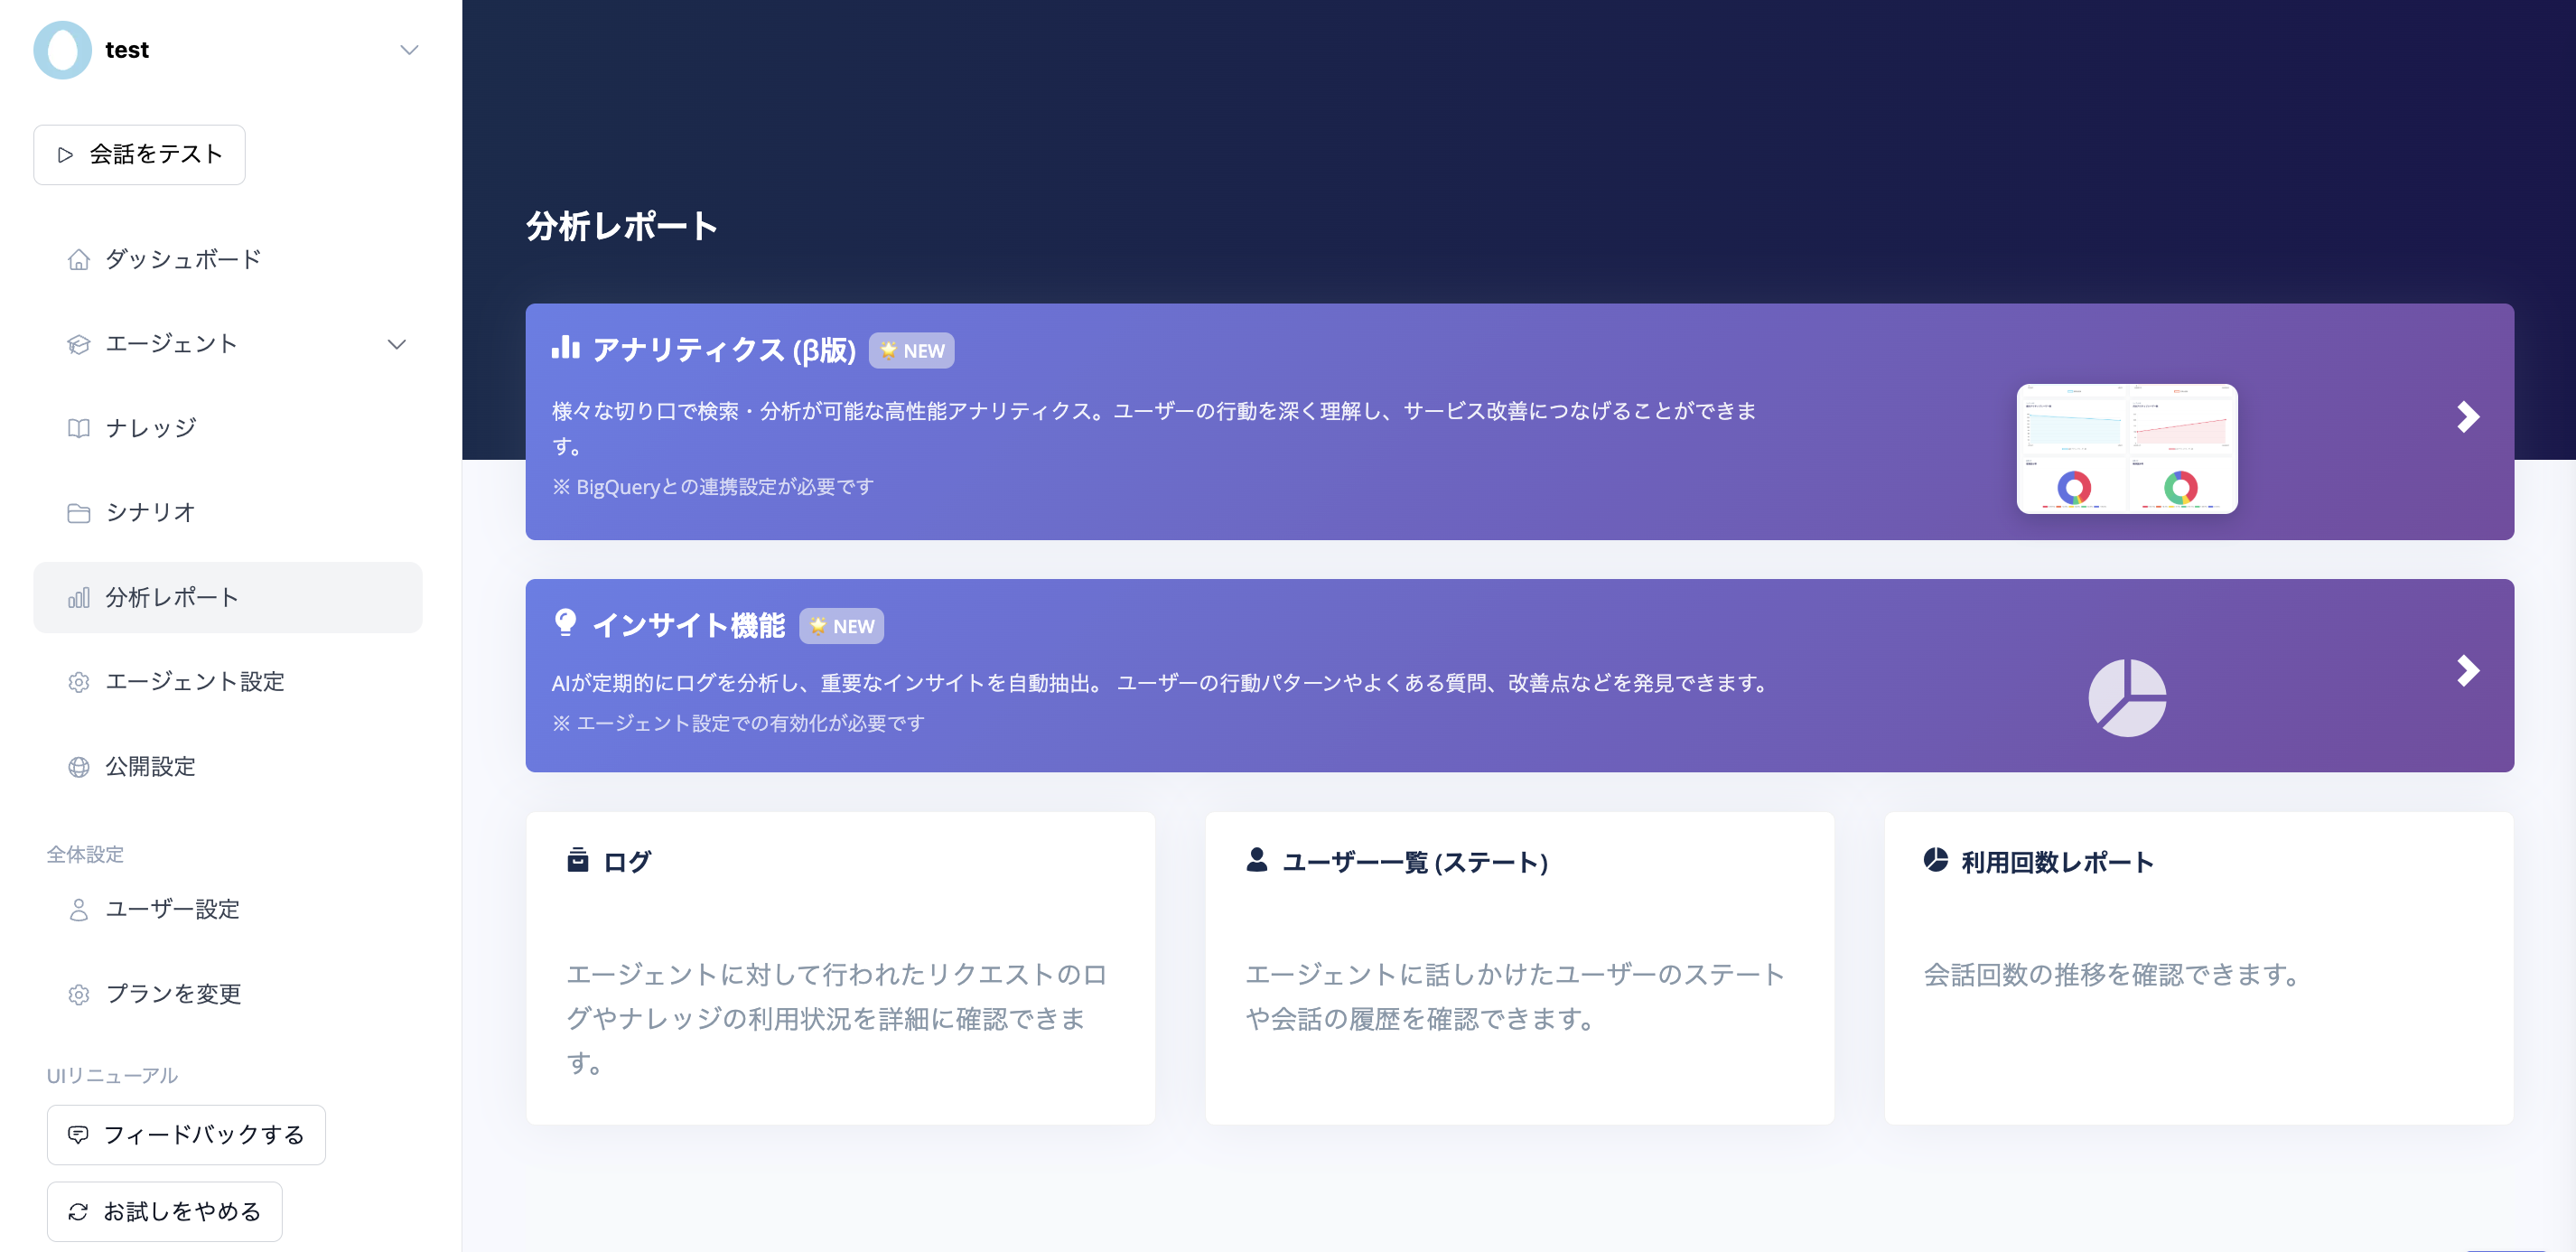Open アナリティクス via right arrow chevron
The image size is (2576, 1252).
click(2467, 417)
